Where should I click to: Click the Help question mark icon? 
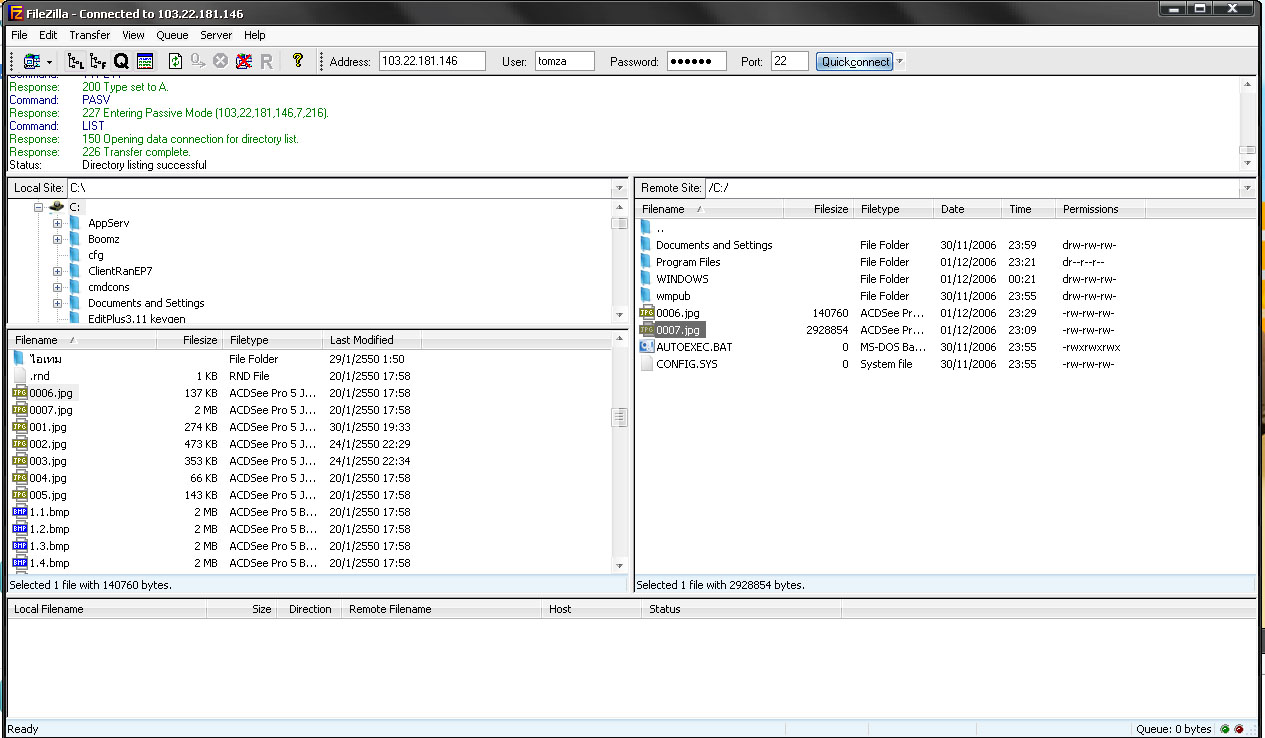[x=297, y=61]
